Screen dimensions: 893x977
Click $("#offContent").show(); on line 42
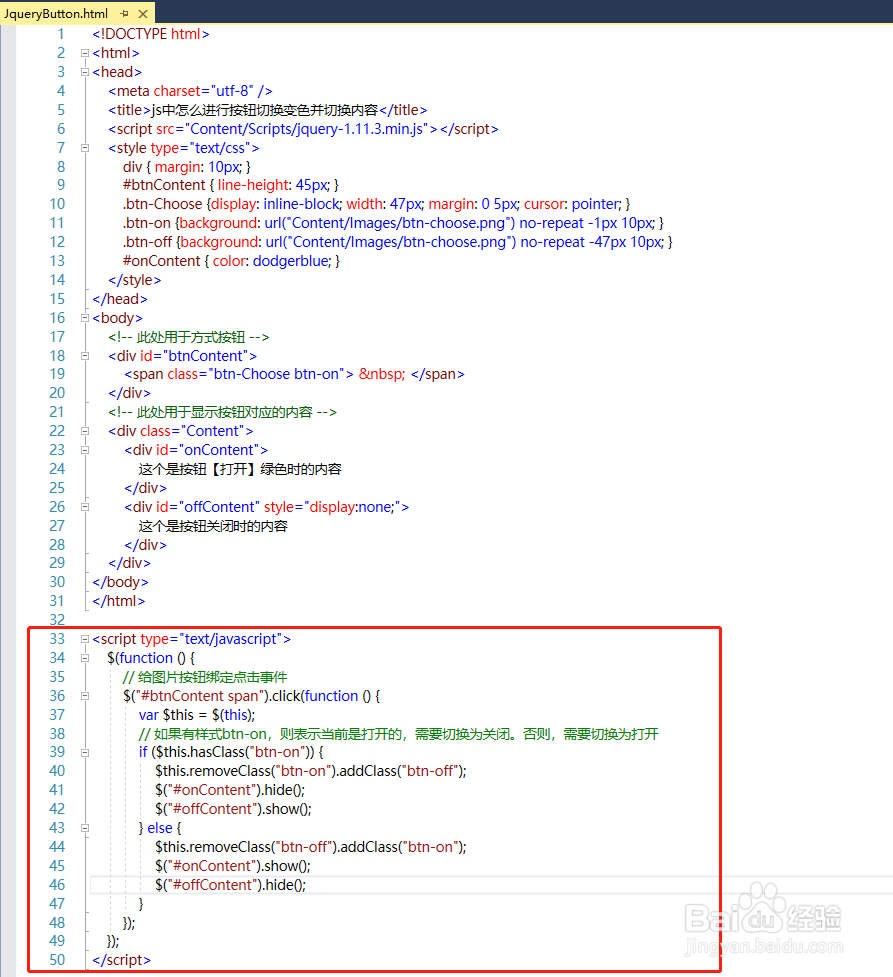pos(233,809)
